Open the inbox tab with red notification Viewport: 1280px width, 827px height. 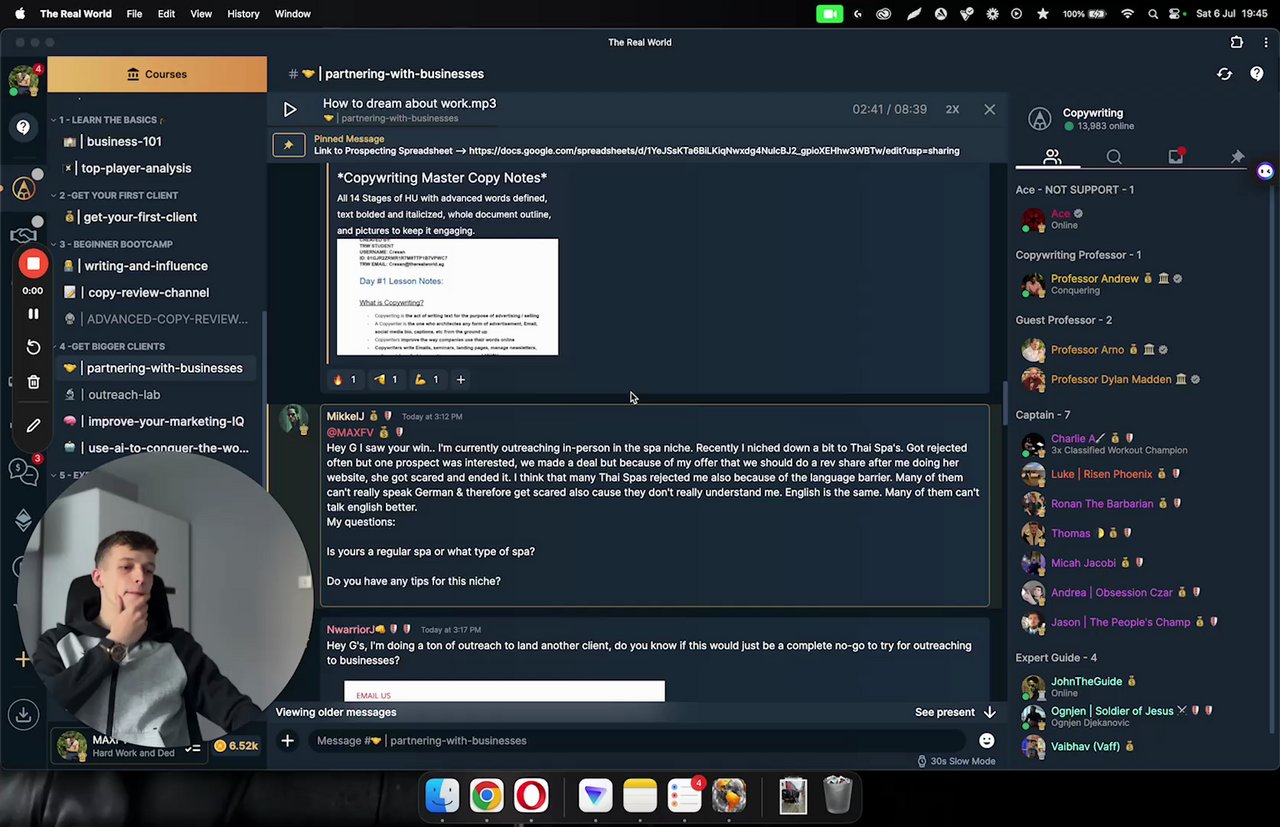coord(1176,157)
